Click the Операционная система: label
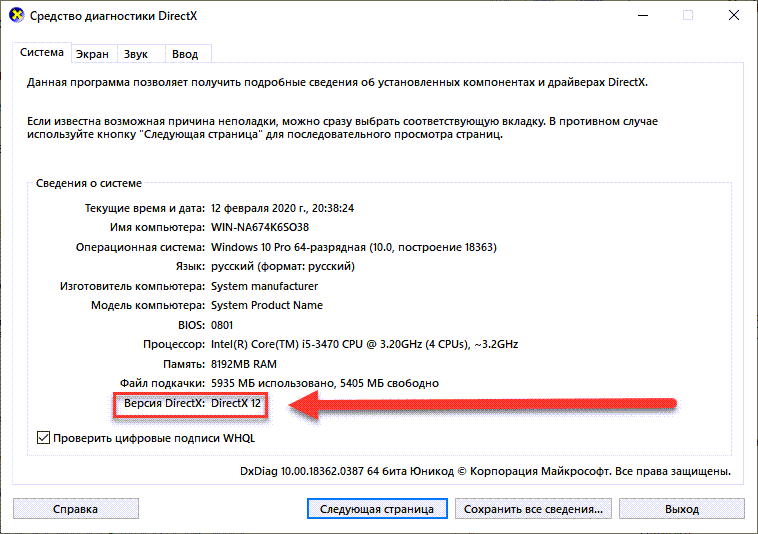Image resolution: width=758 pixels, height=534 pixels. click(x=141, y=247)
